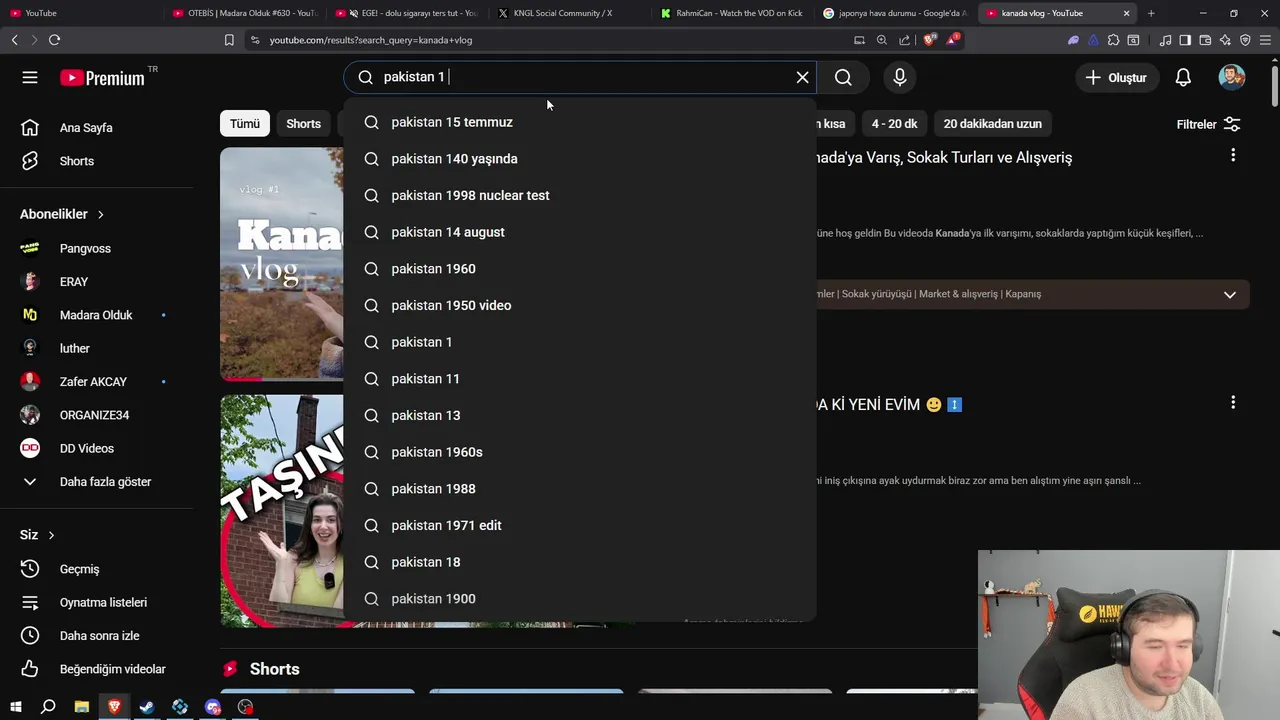The height and width of the screenshot is (720, 1280).
Task: Choose suggestion pakistan 1988
Action: 580,489
